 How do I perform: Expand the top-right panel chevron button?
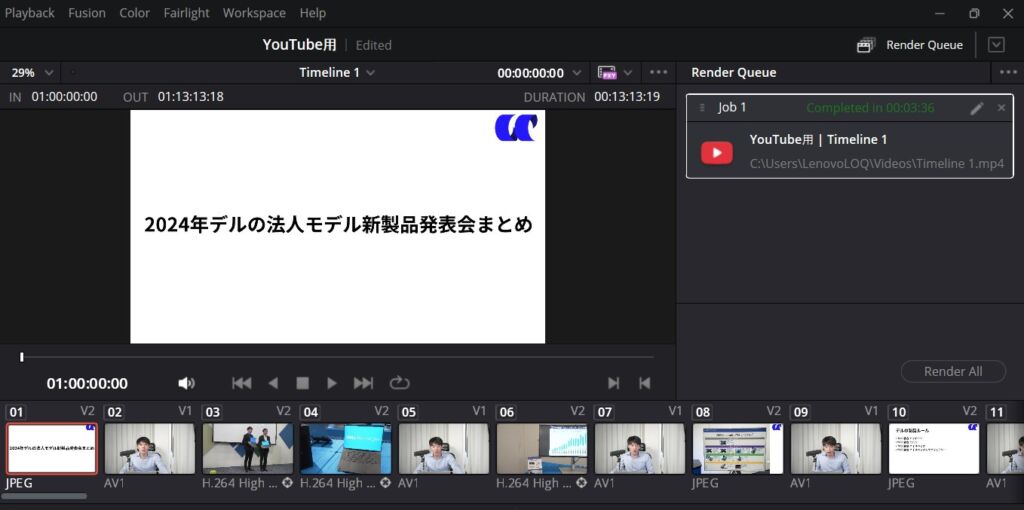(996, 44)
